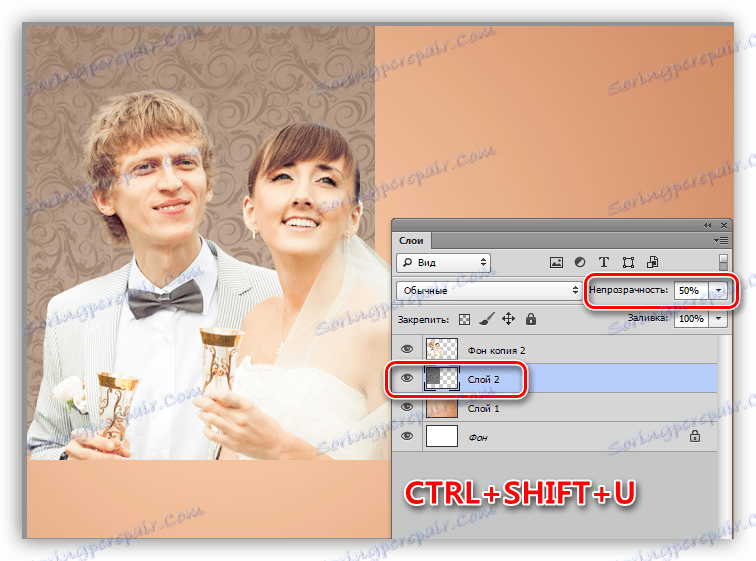756x561 pixels.
Task: Lock all padlock icon
Action: coord(531,319)
